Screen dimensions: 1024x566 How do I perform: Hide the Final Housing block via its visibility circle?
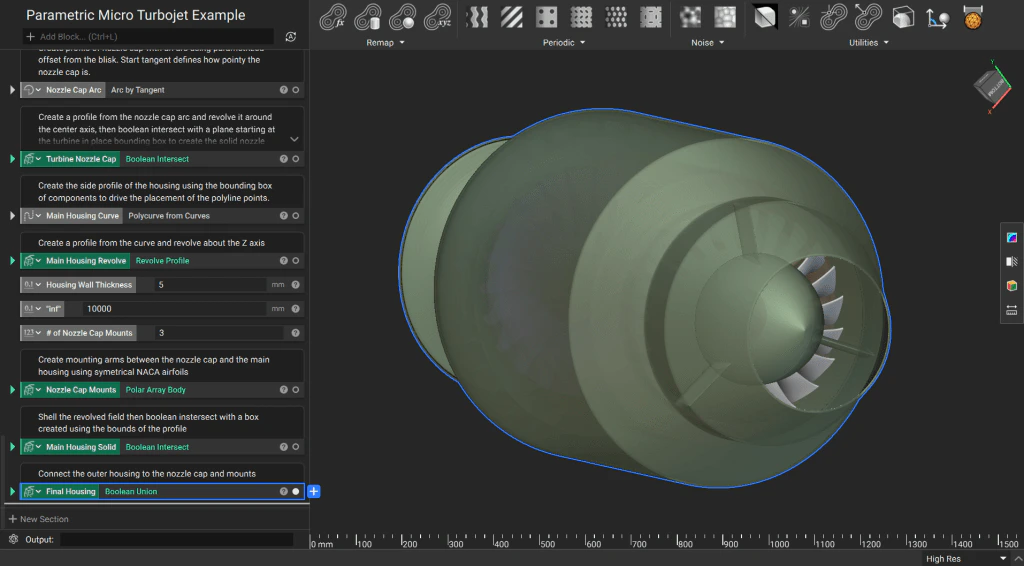click(296, 492)
